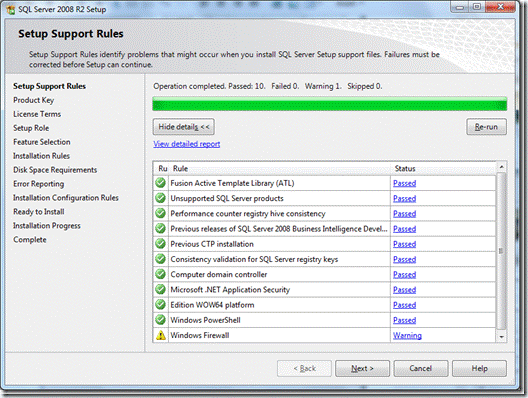Select Complete step in sidebar

pyautogui.click(x=30, y=240)
